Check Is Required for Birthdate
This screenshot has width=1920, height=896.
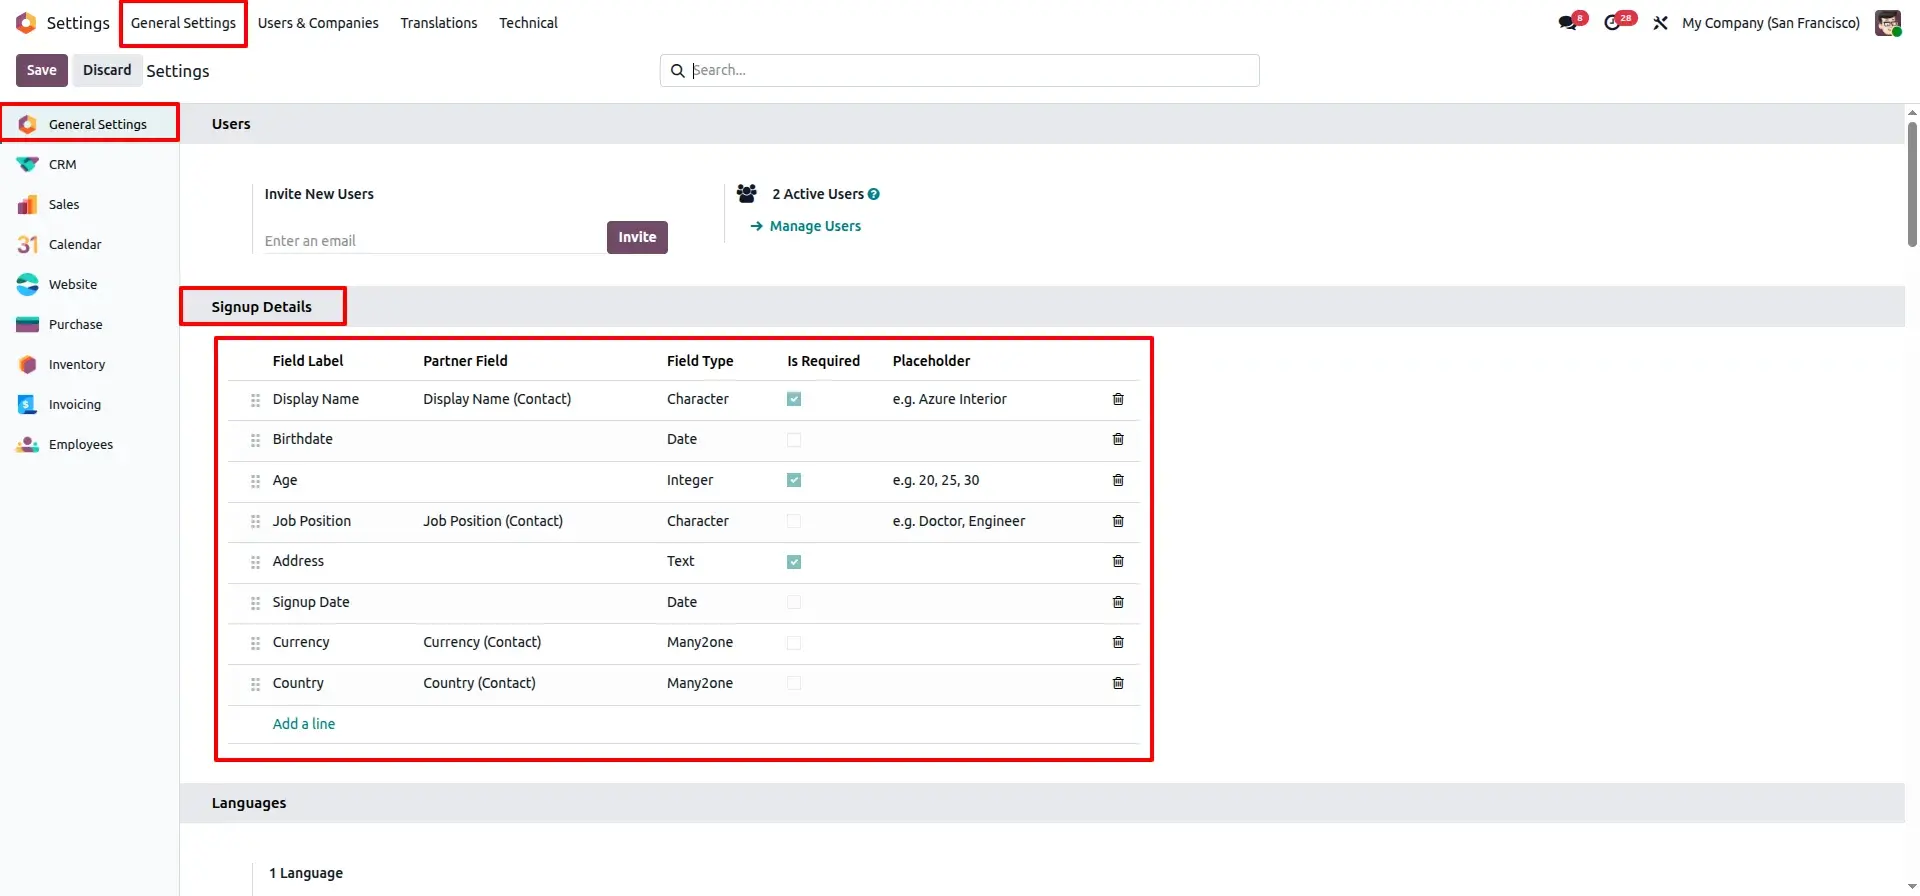click(794, 439)
